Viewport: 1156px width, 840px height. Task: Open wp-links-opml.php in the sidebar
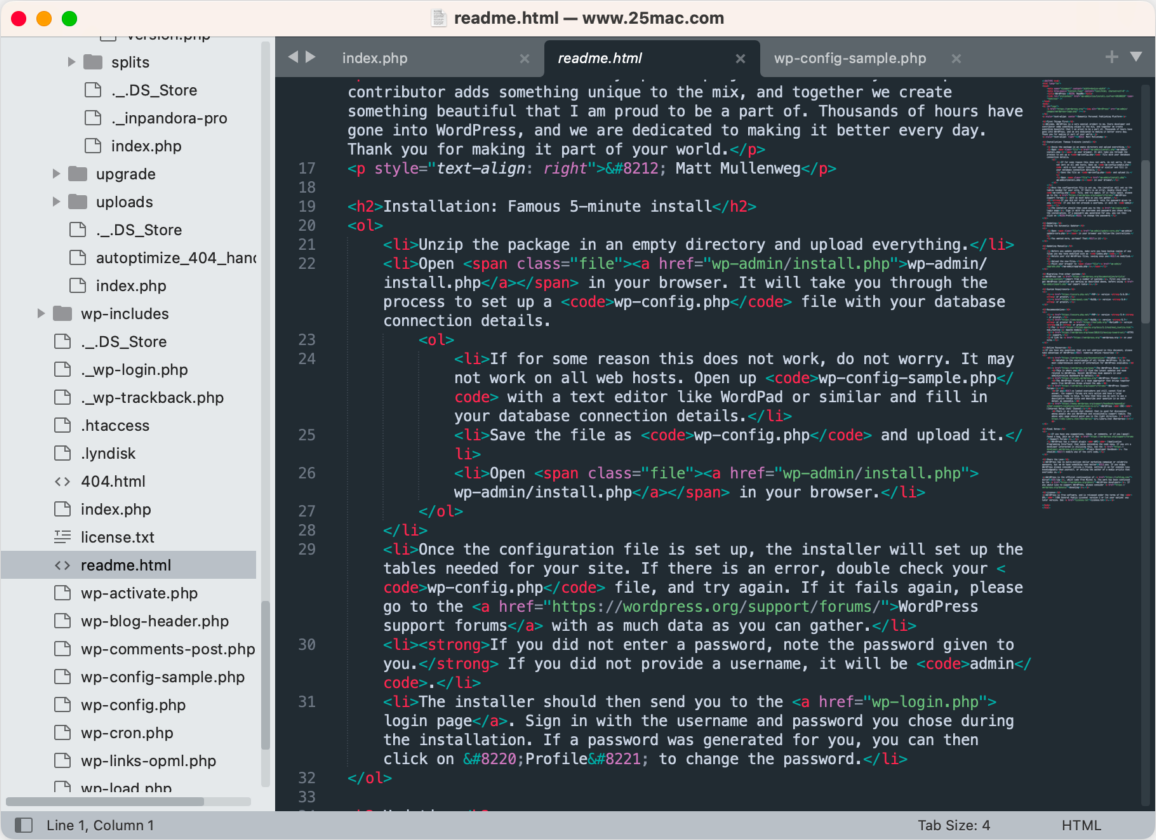click(x=148, y=761)
